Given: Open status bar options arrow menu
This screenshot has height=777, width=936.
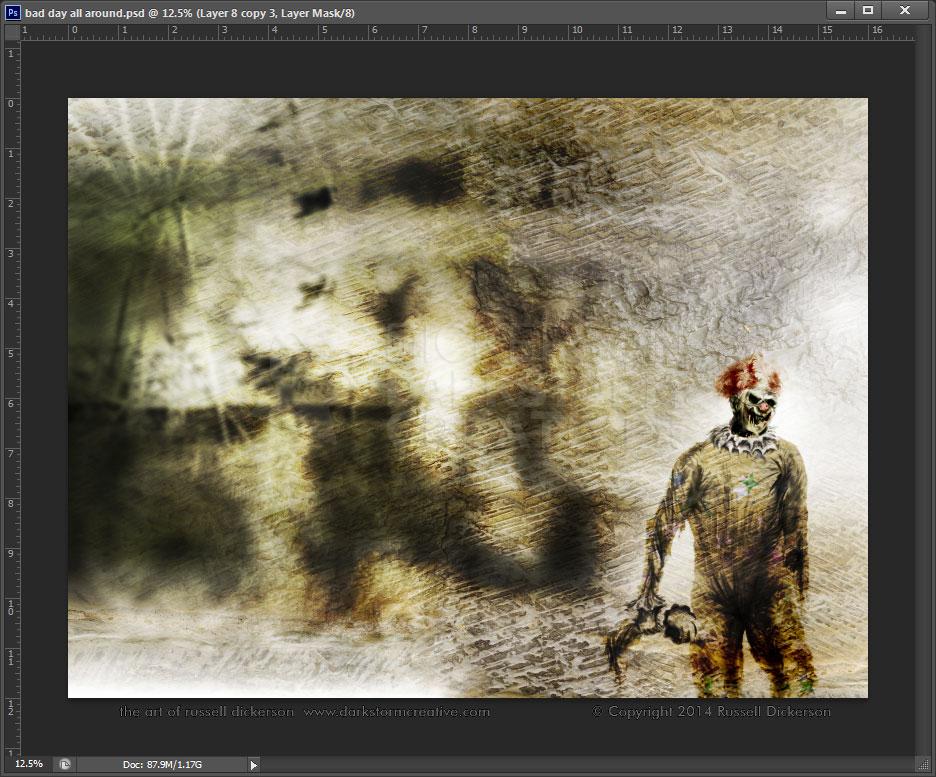Looking at the screenshot, I should (254, 765).
